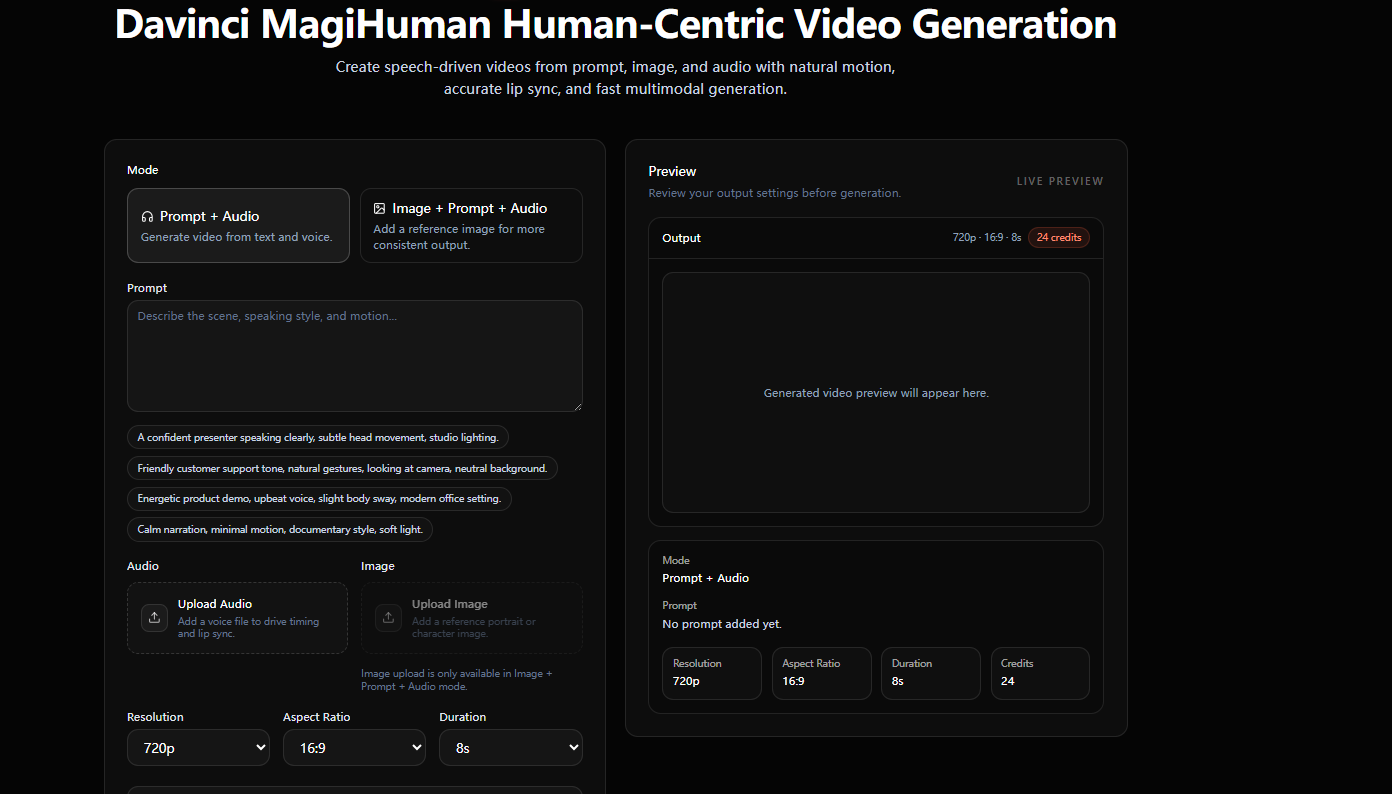Click the Davinci MagiHuman page heading
1392x794 pixels.
point(616,24)
